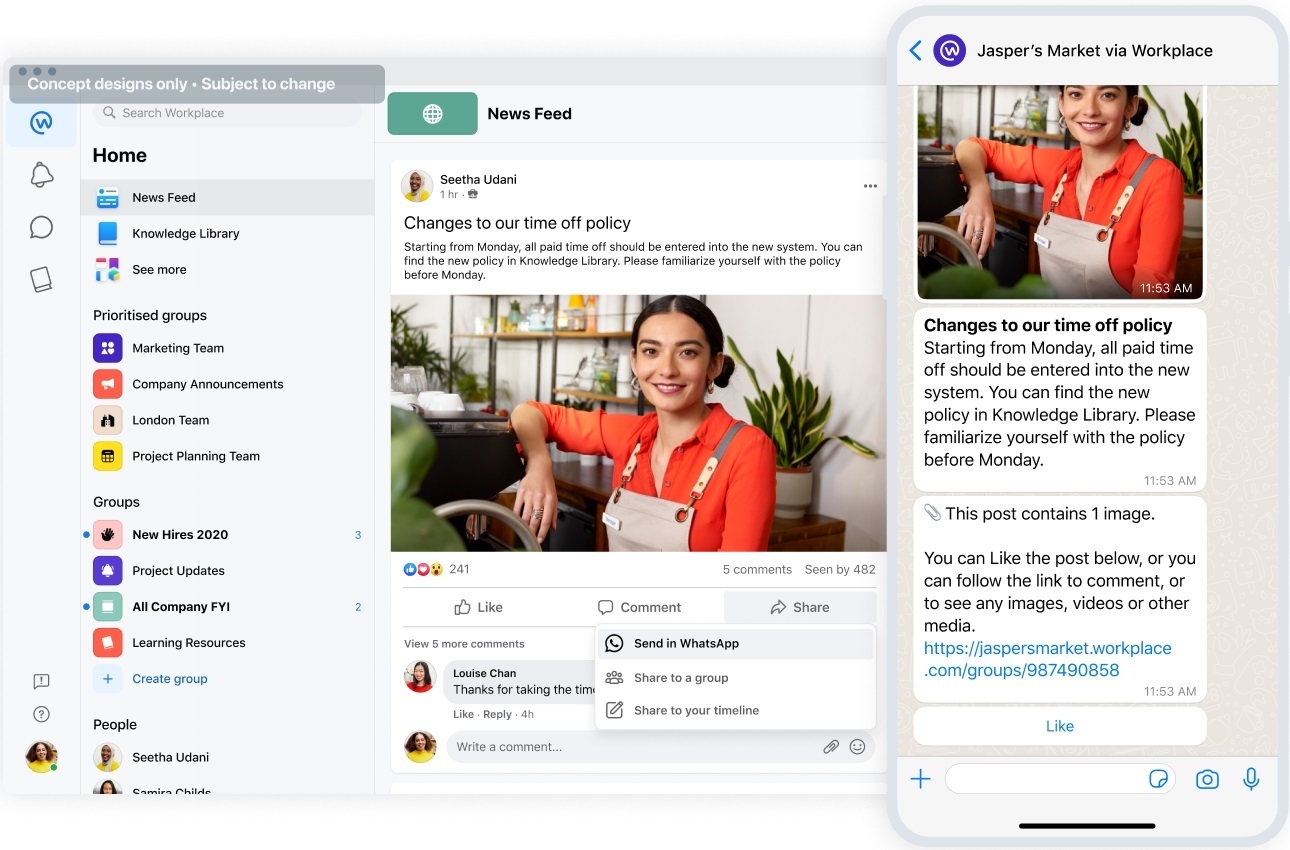Click the Learning Resources group icon
This screenshot has height=850, width=1290.
pos(108,643)
